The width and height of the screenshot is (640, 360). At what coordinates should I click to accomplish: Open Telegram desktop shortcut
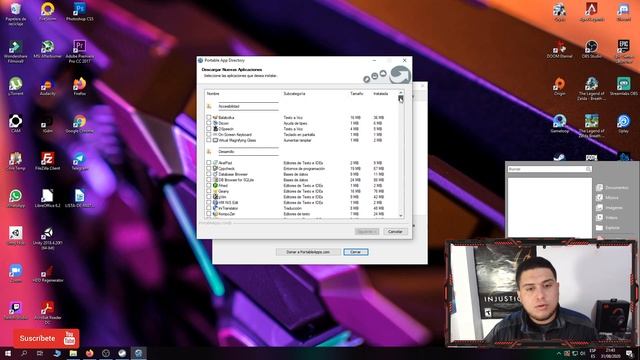[x=80, y=161]
